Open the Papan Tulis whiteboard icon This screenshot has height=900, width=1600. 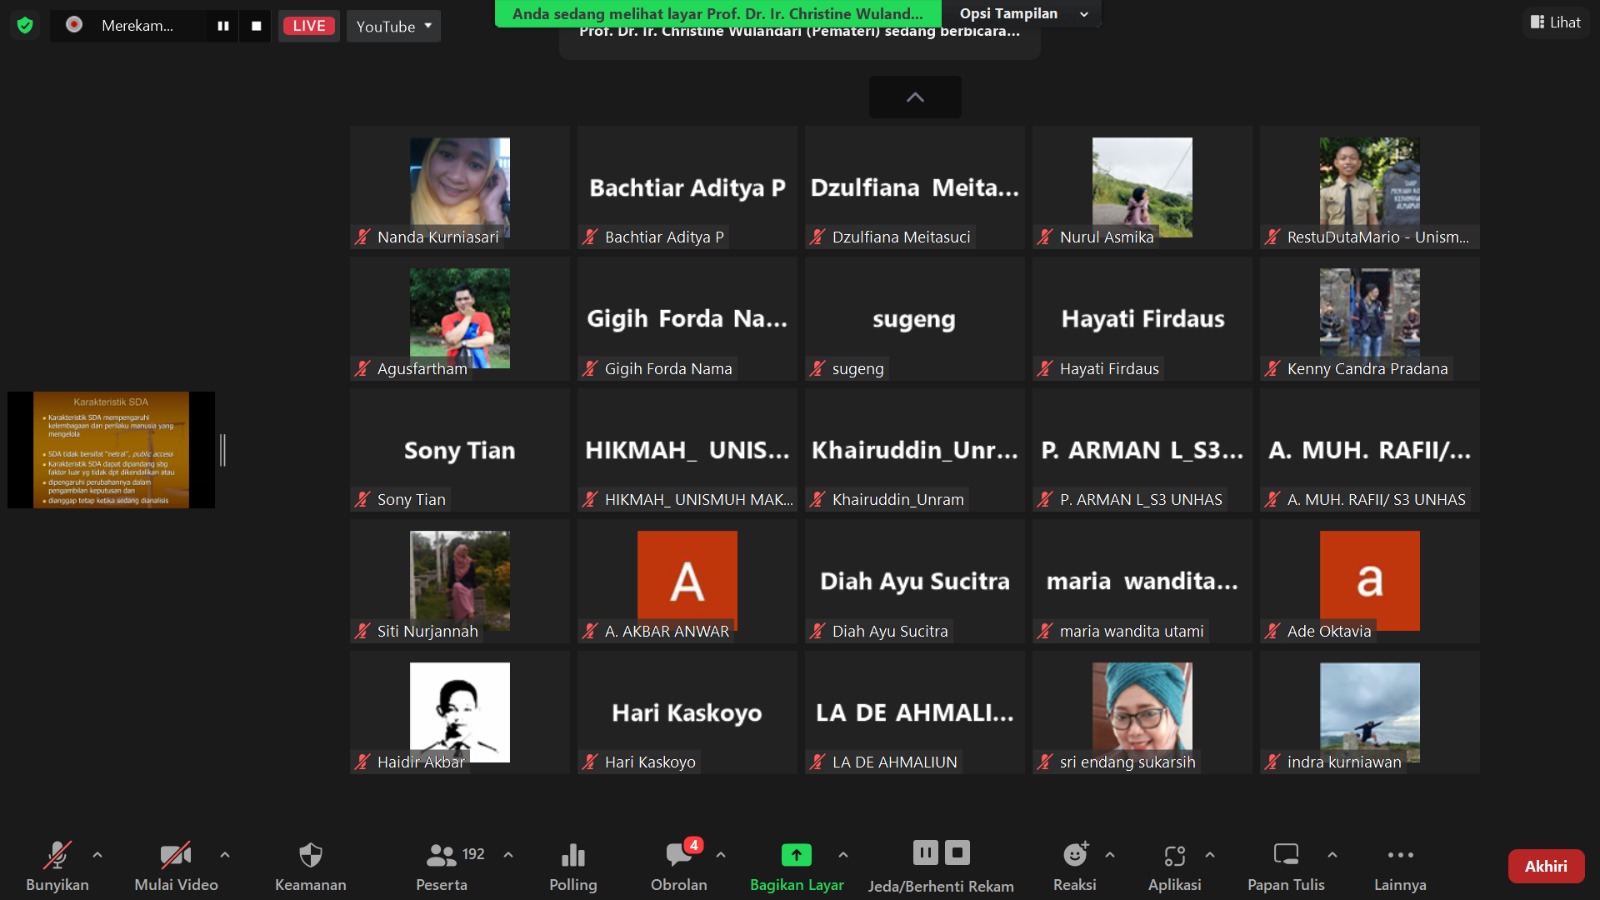pos(1285,856)
